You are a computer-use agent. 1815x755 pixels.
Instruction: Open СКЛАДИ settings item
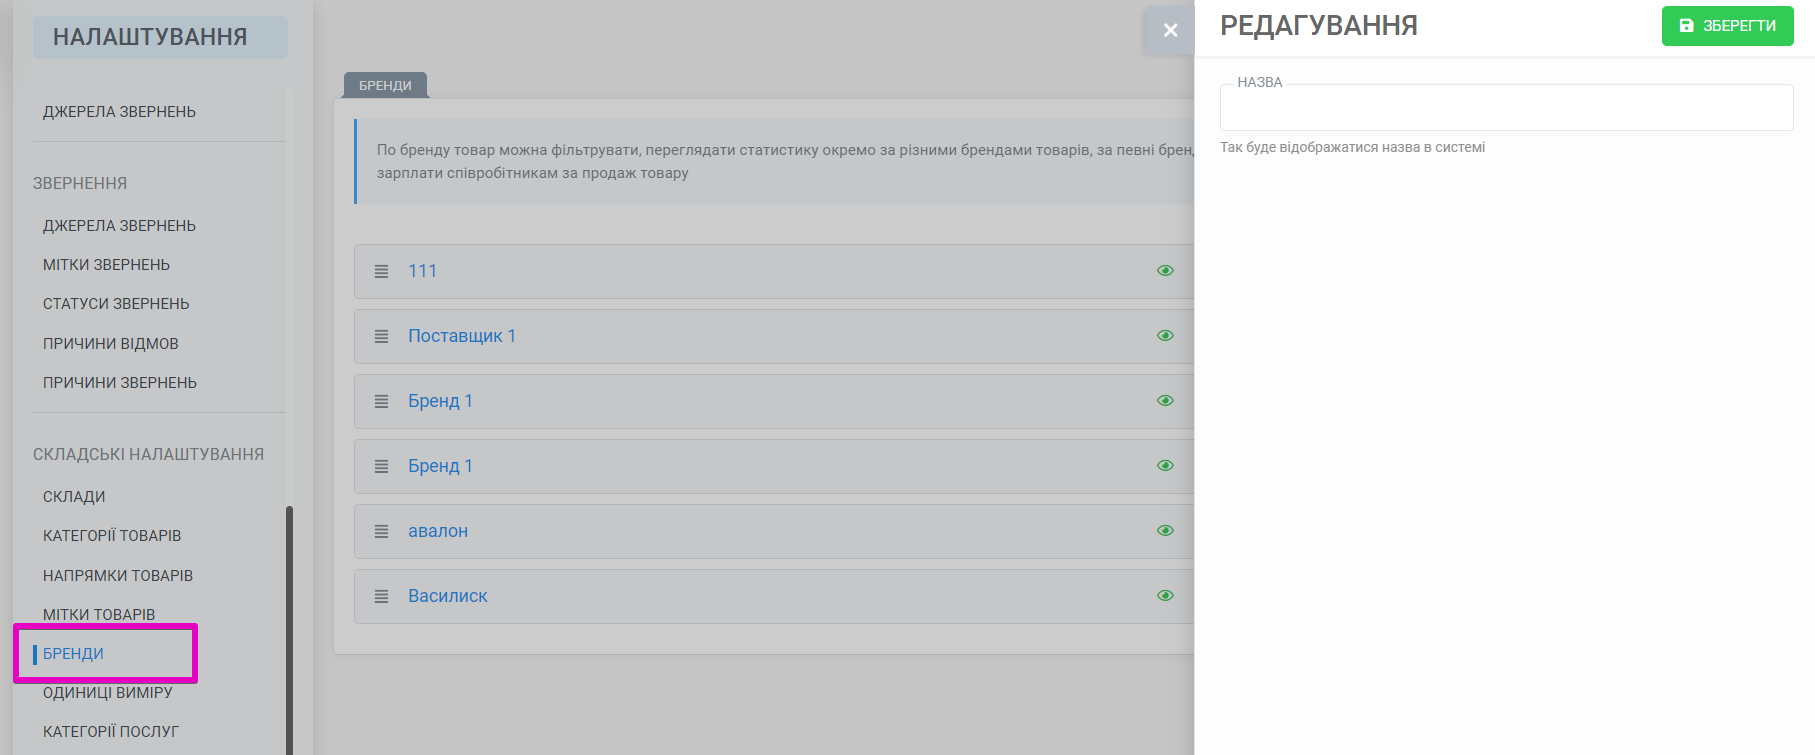[x=74, y=497]
